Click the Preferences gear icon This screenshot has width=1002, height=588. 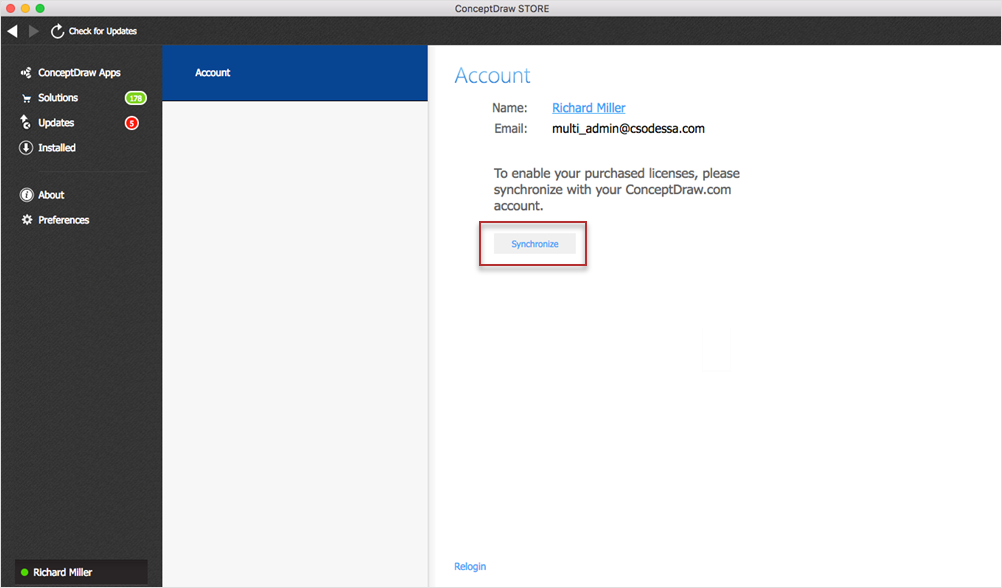point(26,220)
